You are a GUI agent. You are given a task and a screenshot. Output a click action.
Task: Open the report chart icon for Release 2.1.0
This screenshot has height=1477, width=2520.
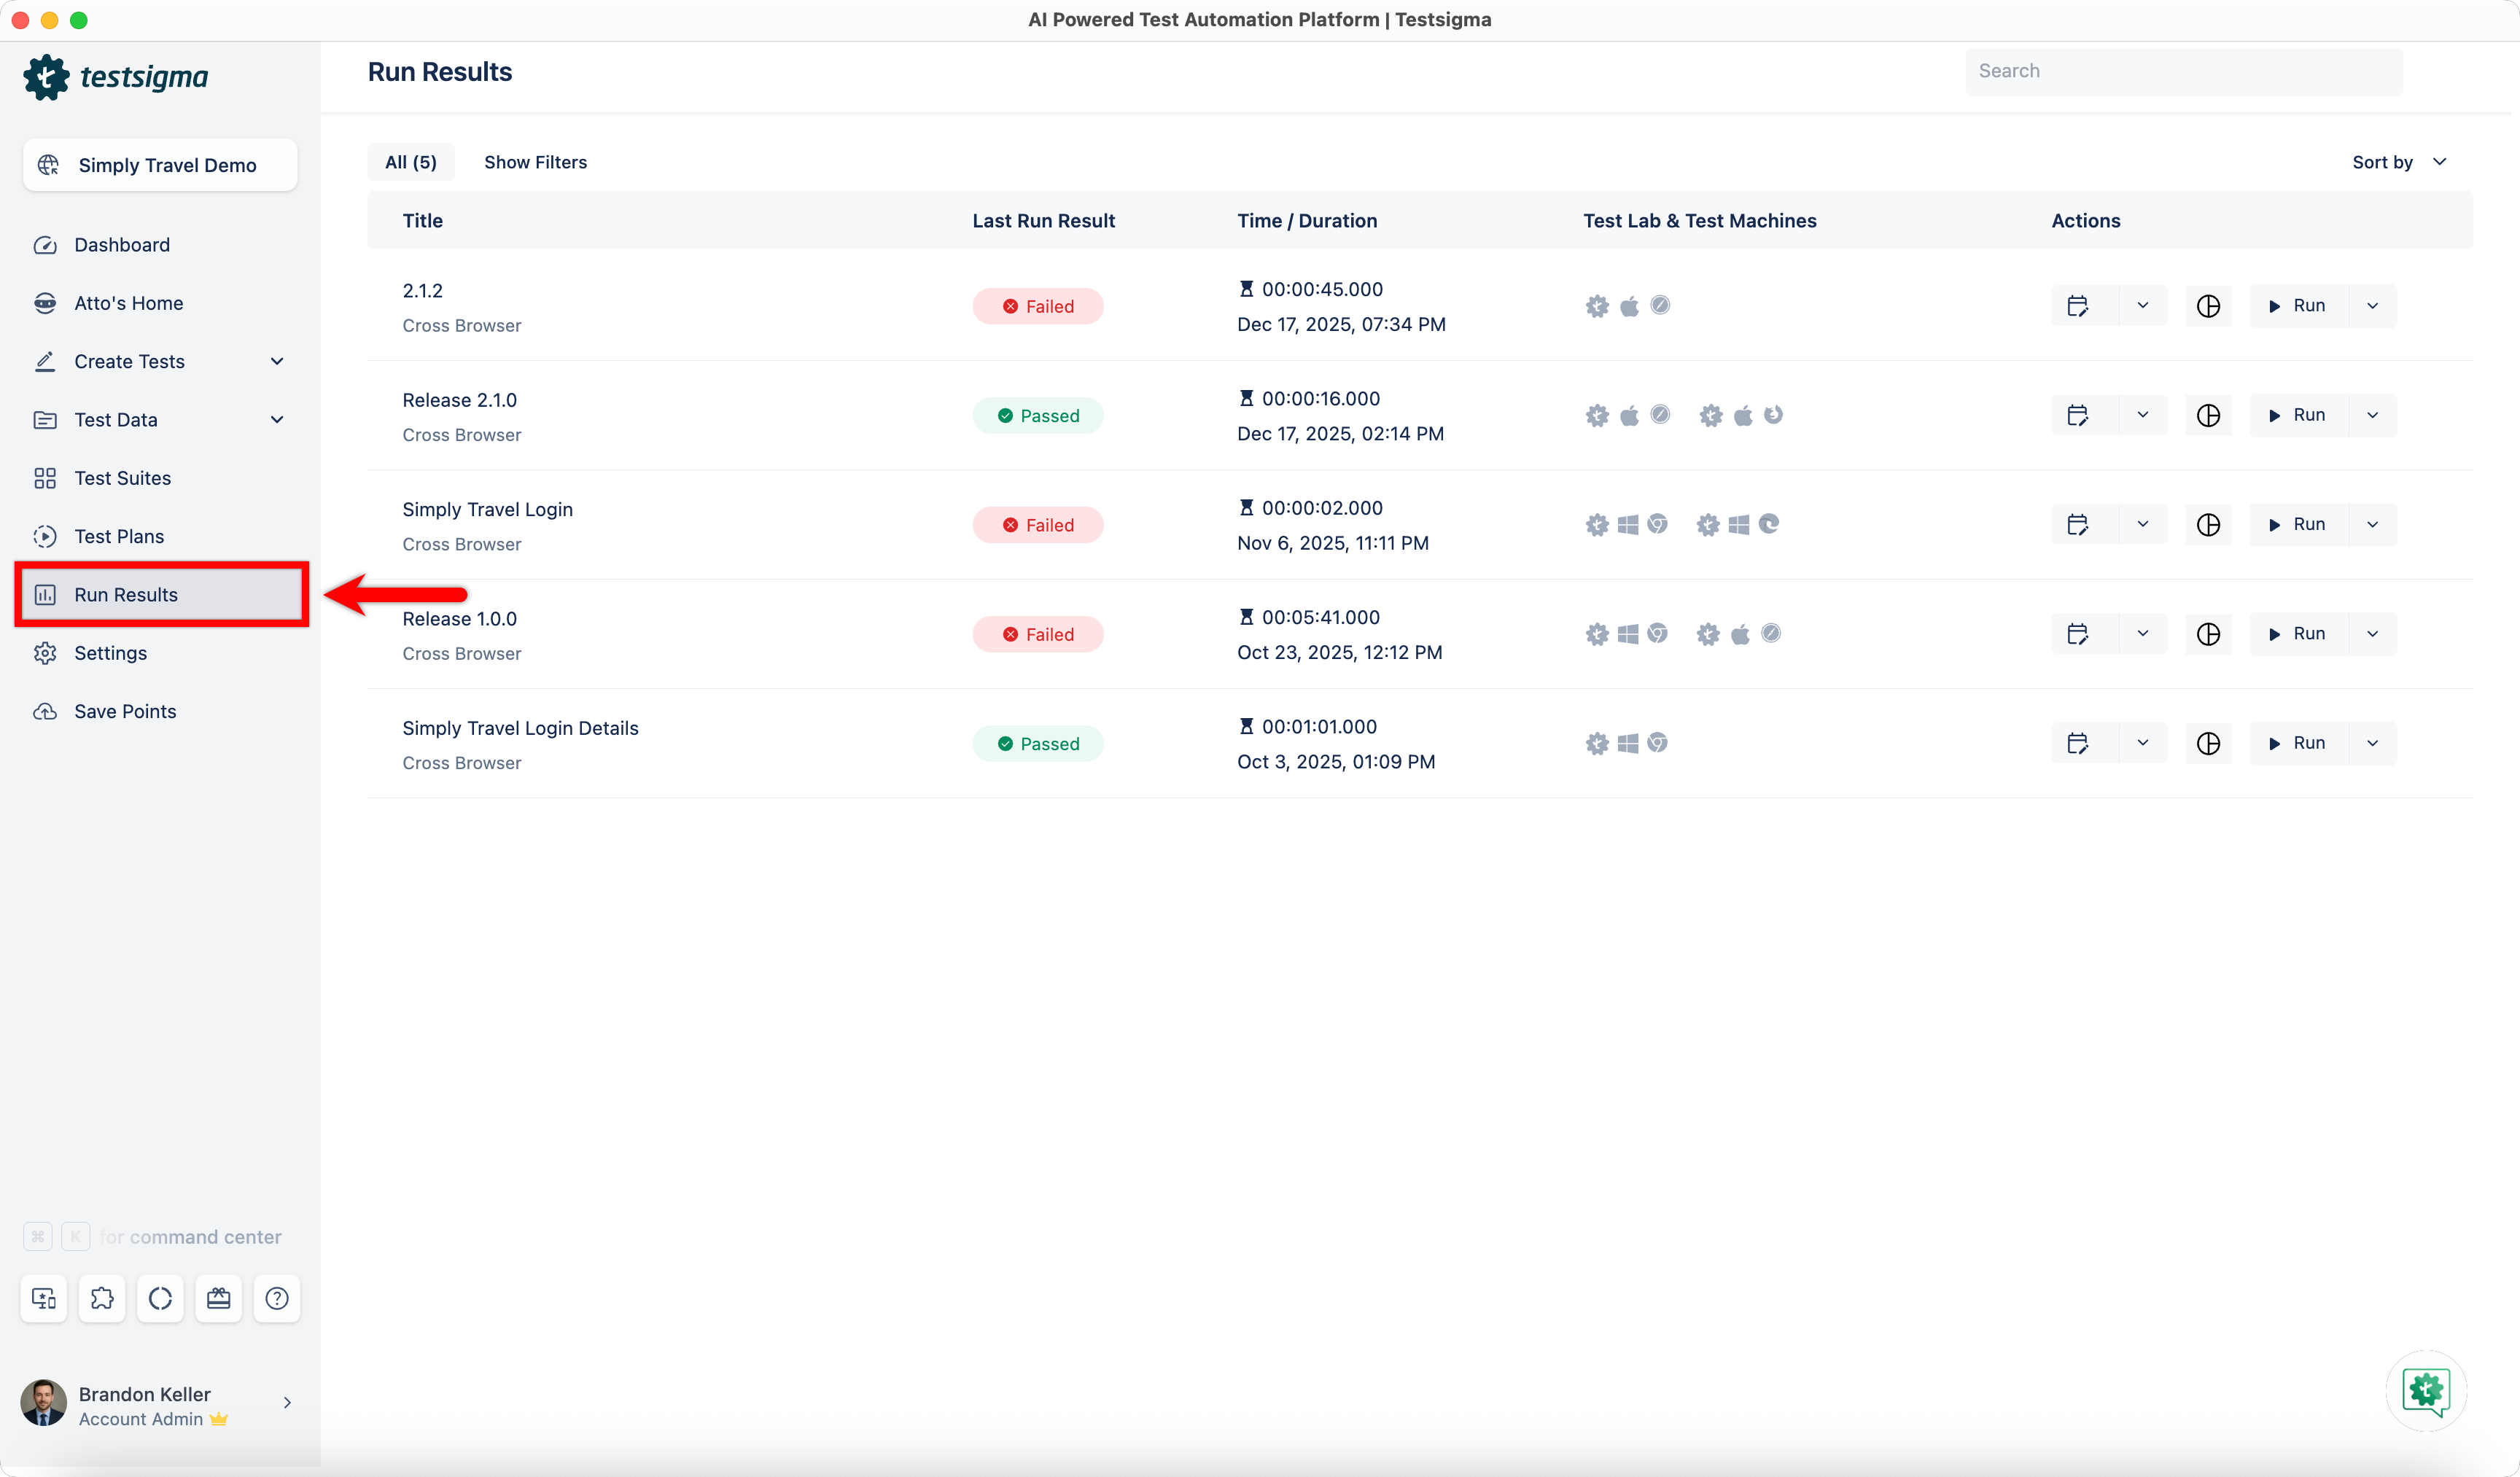pos(2208,415)
